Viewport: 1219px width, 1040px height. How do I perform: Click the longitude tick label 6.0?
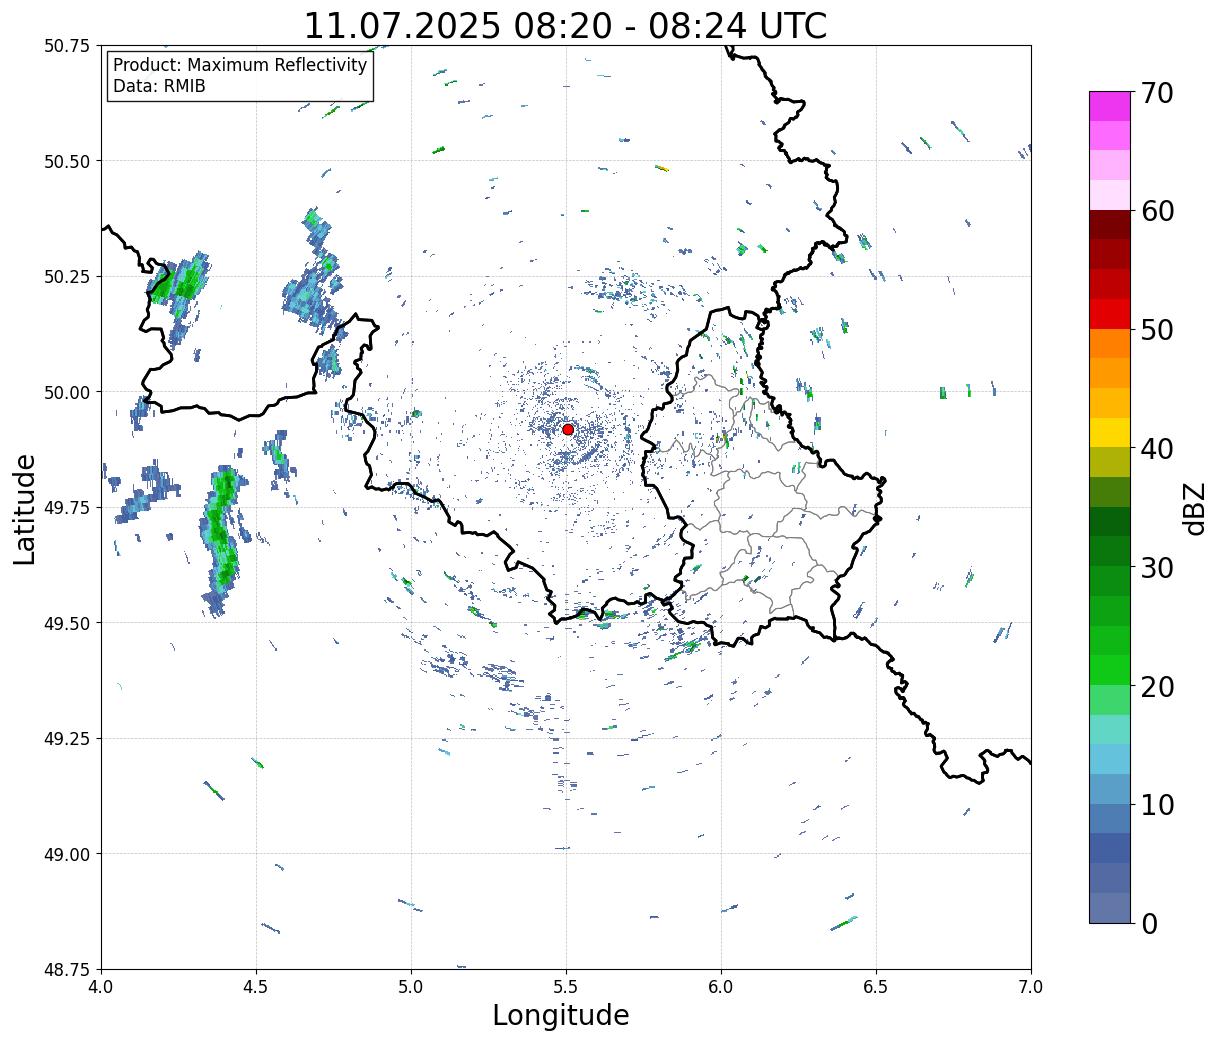tap(721, 987)
